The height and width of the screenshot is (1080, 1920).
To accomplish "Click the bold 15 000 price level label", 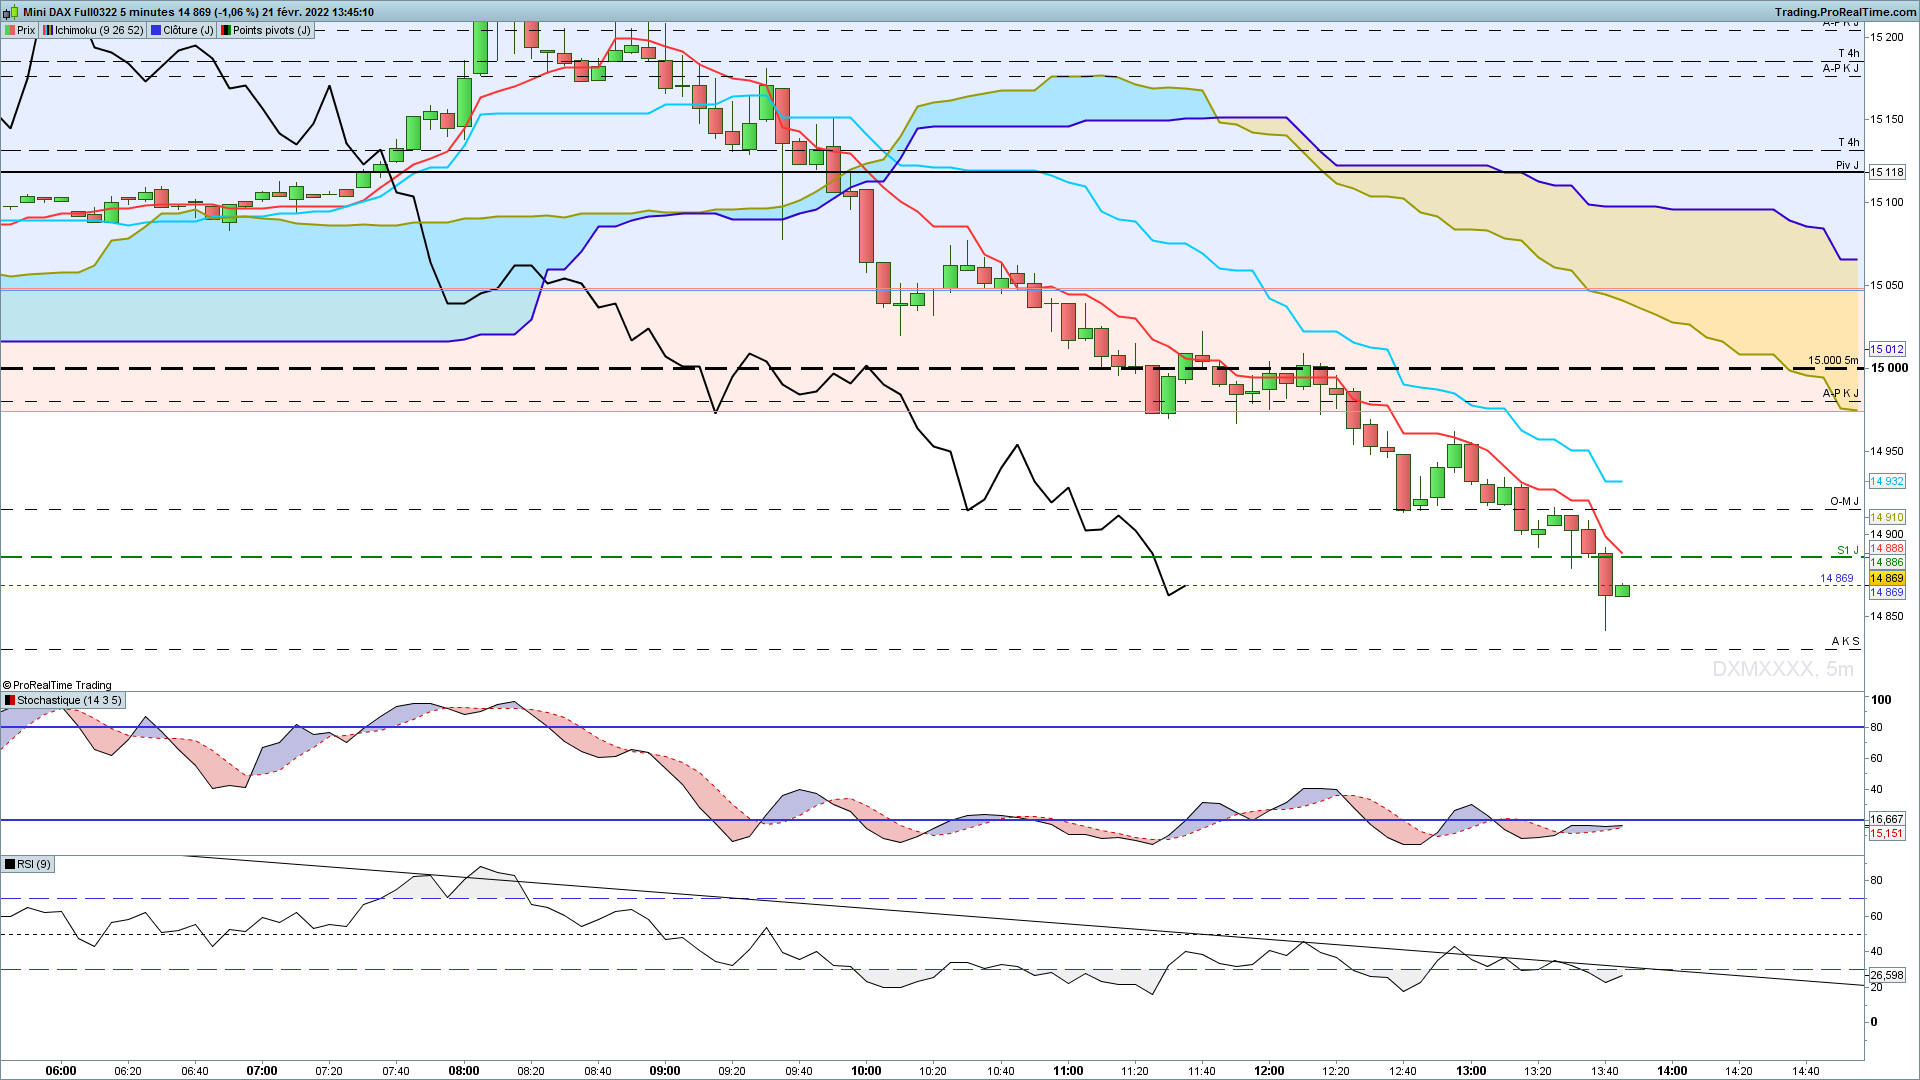I will 1889,368.
